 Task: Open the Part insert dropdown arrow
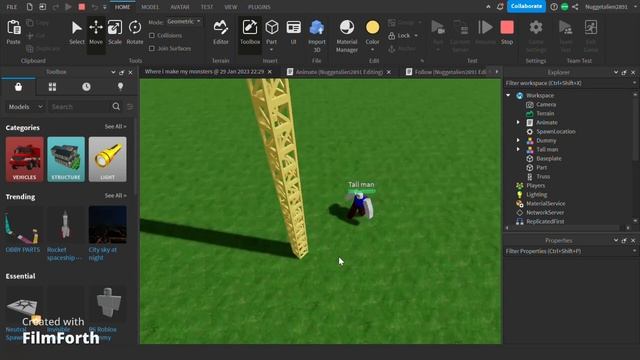(x=271, y=50)
